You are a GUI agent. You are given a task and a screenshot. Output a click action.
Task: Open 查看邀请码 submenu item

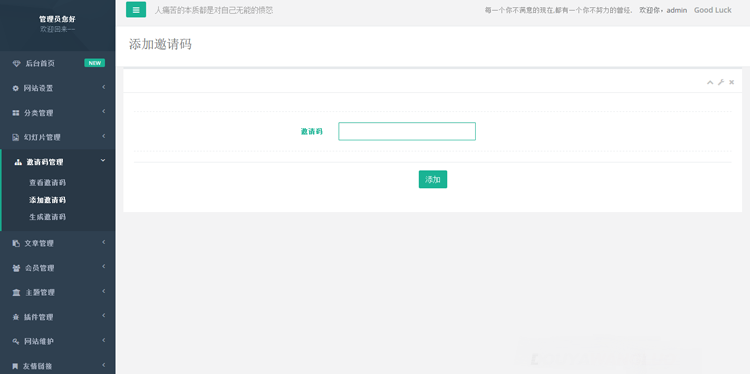point(47,183)
